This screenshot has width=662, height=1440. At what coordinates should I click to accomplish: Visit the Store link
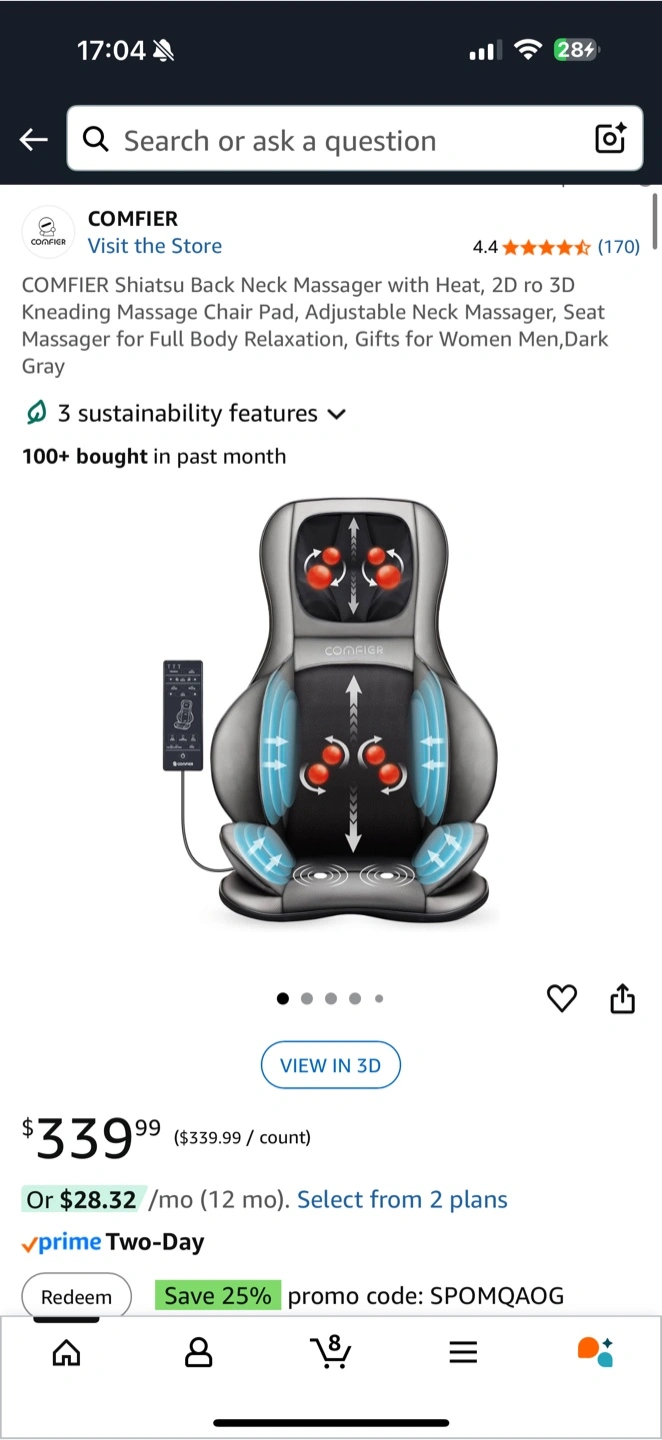(155, 246)
